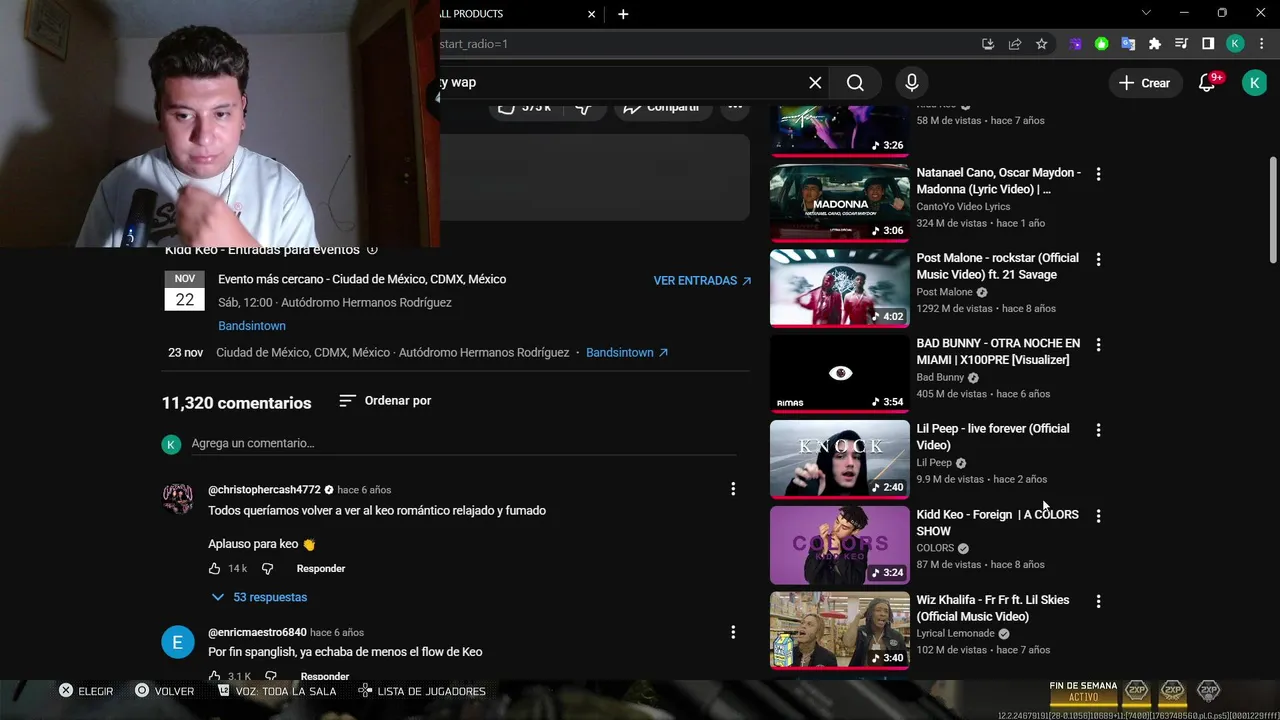Close the ALL PRODUCTS browser tab
The height and width of the screenshot is (720, 1280).
[x=591, y=14]
